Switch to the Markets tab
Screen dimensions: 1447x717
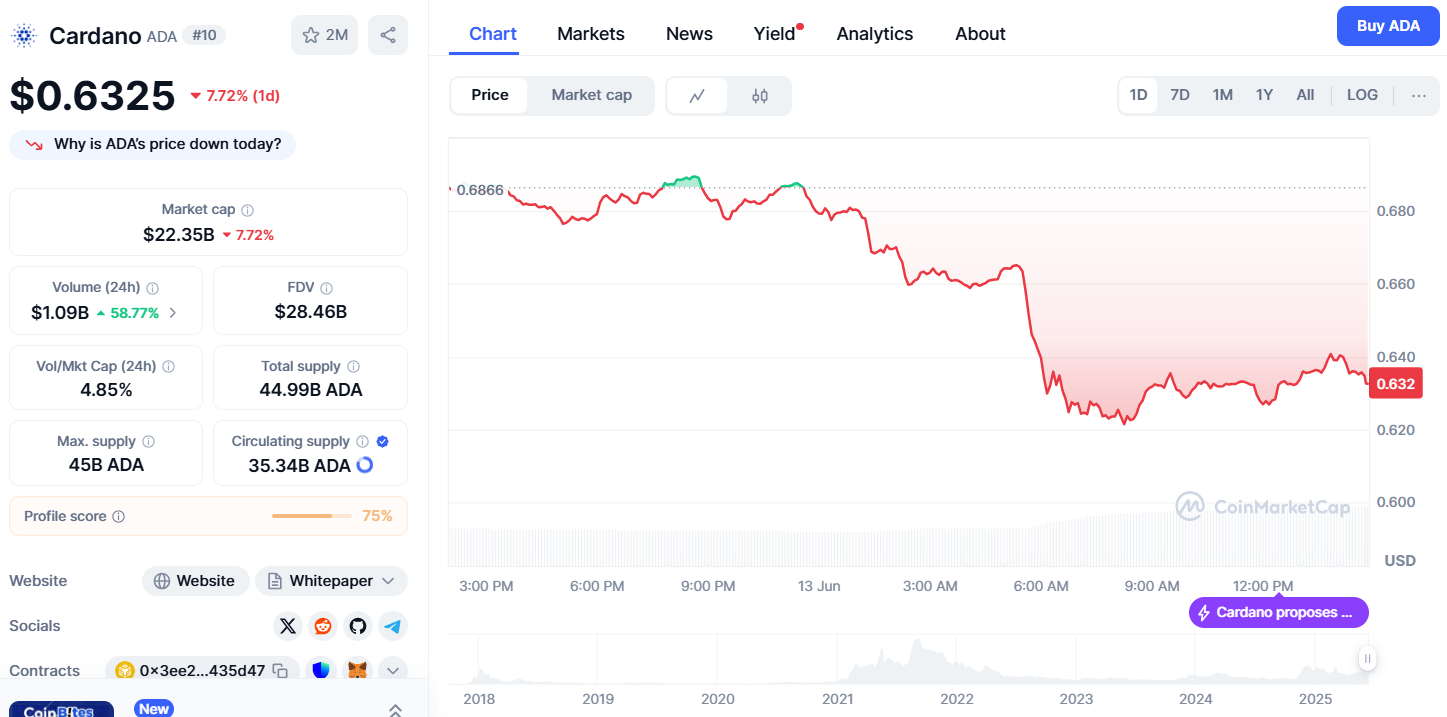pyautogui.click(x=590, y=34)
